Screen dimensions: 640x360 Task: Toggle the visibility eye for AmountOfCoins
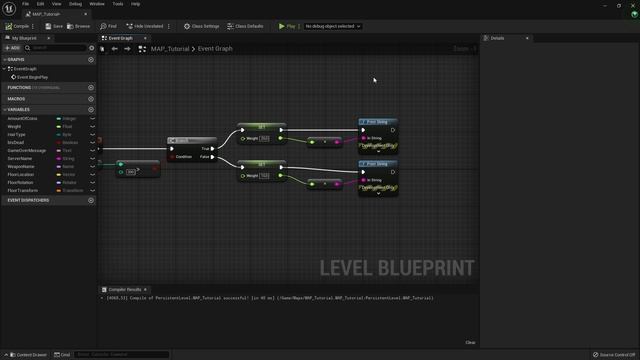(x=92, y=118)
